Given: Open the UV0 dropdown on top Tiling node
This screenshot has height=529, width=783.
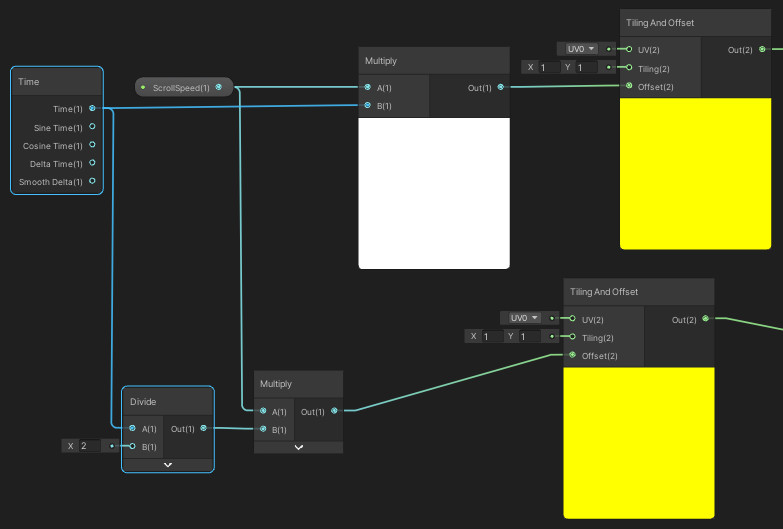Looking at the screenshot, I should (580, 48).
